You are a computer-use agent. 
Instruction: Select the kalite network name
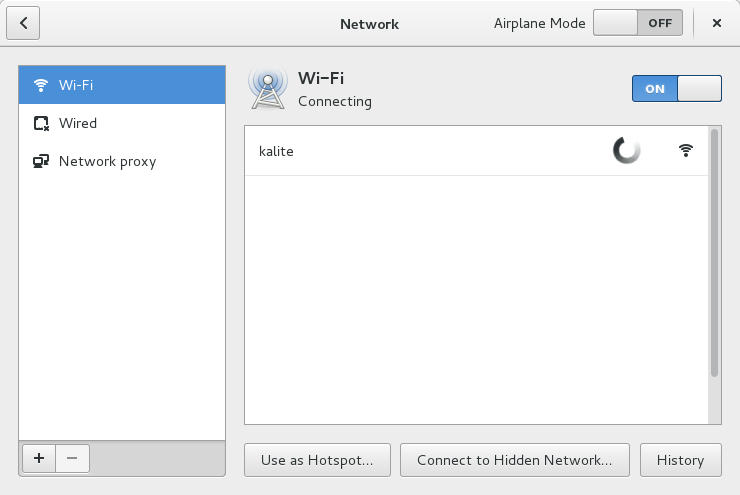pyautogui.click(x=276, y=151)
